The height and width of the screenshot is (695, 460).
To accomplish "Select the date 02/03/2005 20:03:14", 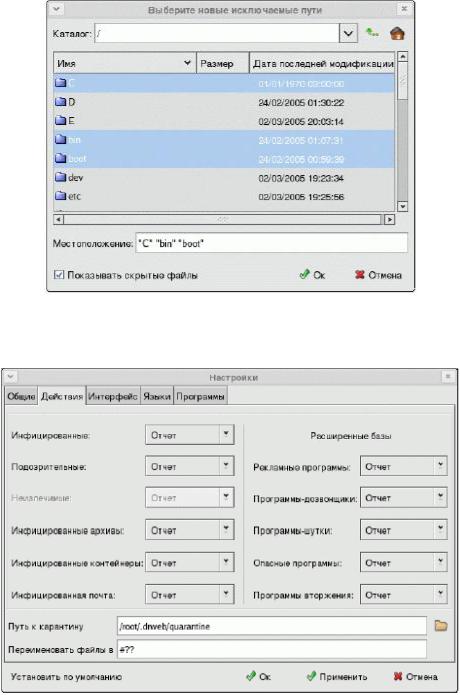I will [301, 121].
